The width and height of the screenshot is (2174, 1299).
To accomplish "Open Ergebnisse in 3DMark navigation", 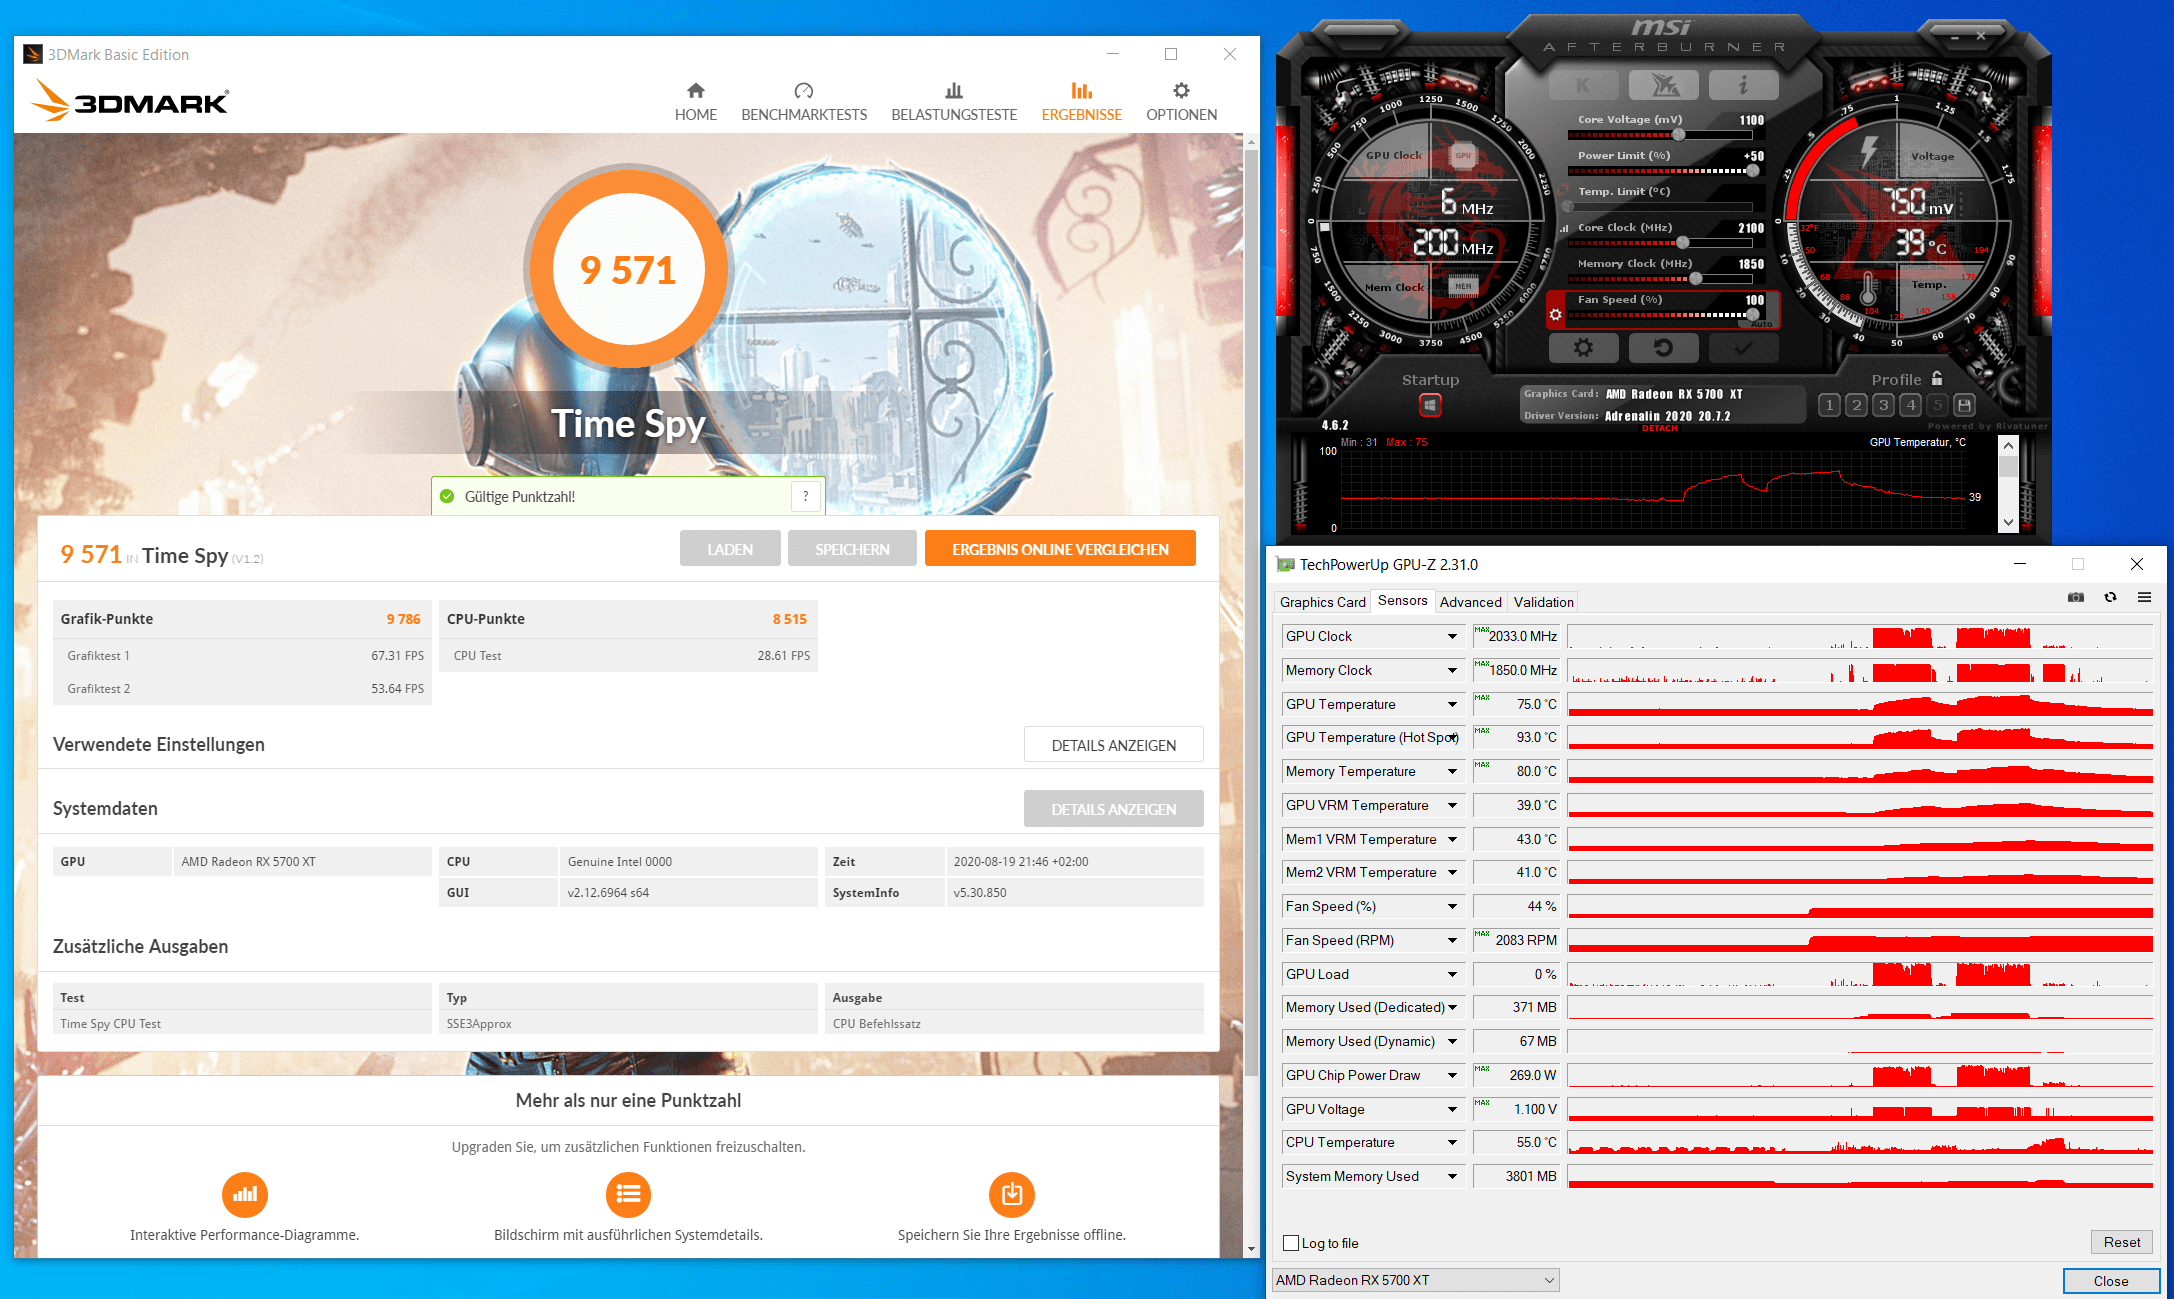I will click(x=1081, y=102).
